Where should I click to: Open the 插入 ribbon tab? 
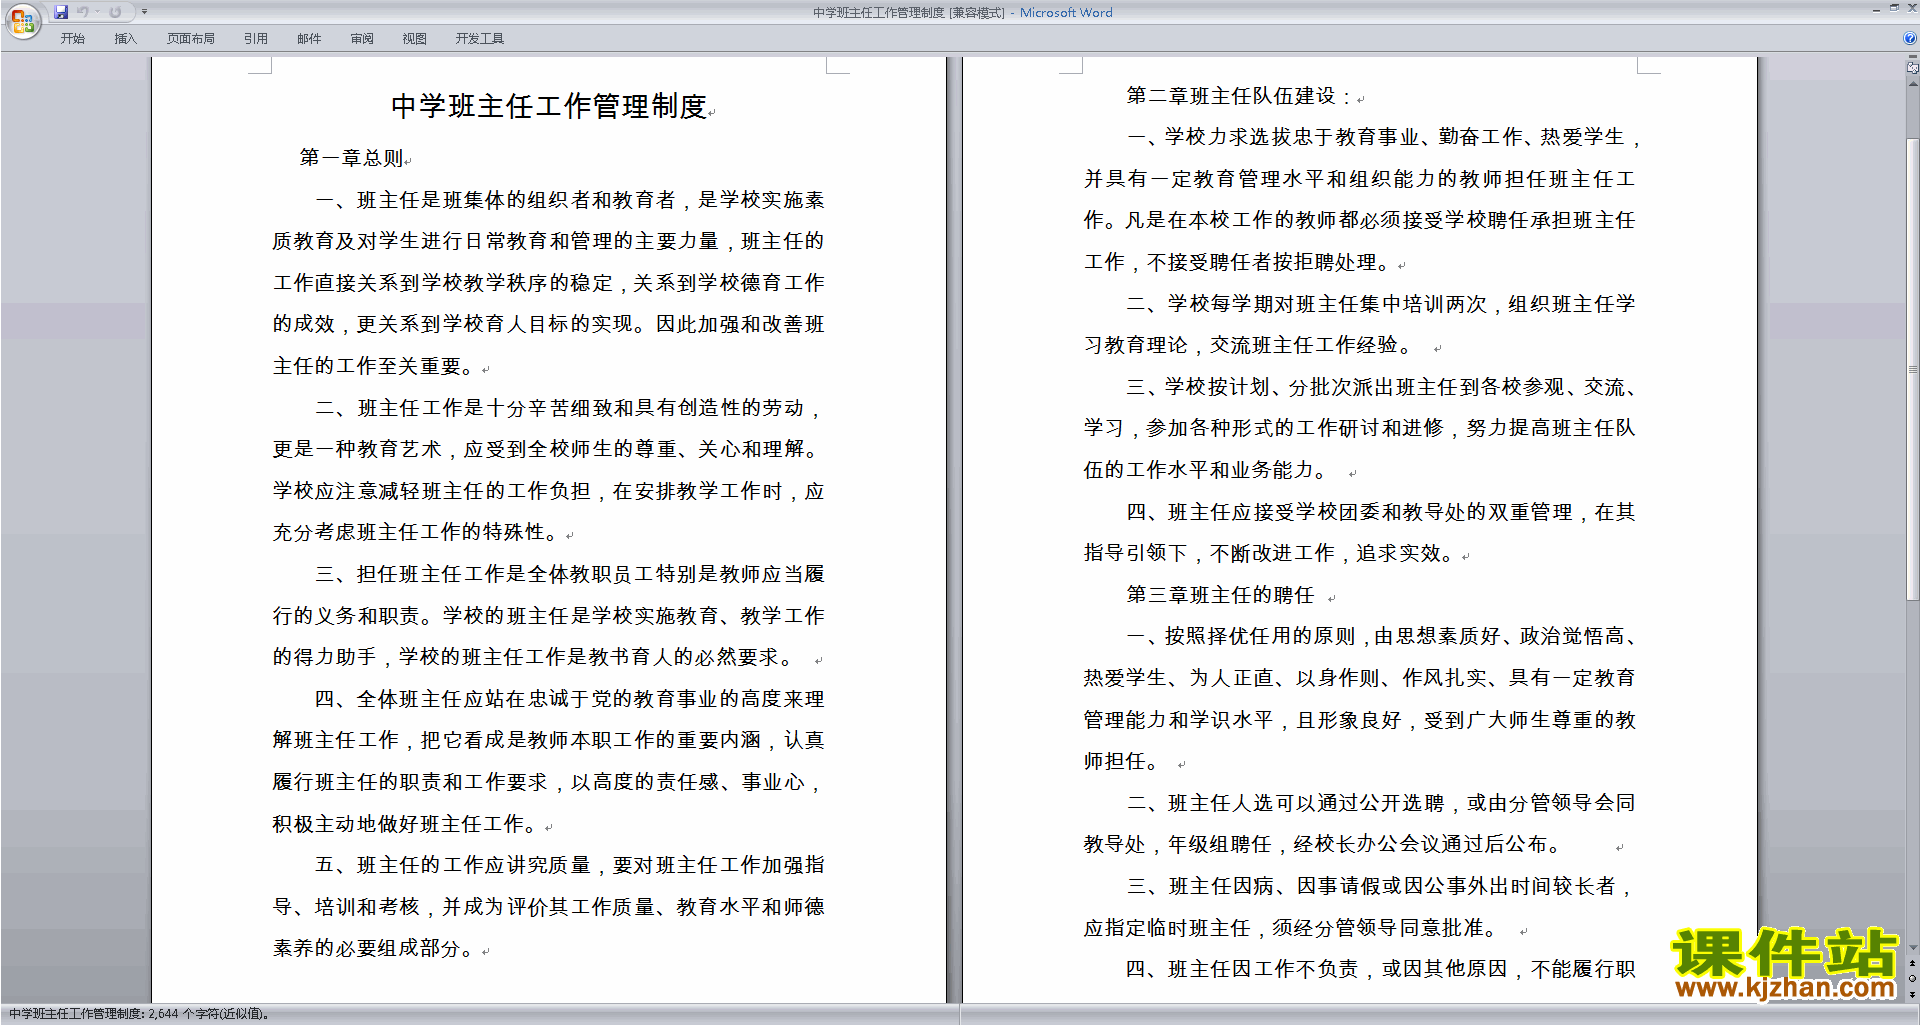click(x=125, y=39)
